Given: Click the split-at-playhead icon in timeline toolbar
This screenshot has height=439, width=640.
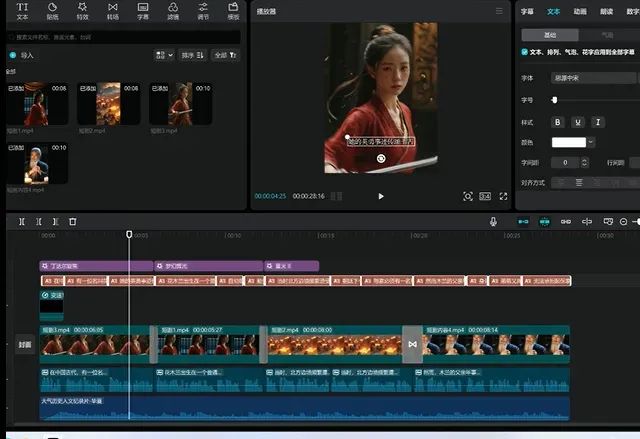Looking at the screenshot, I should click(22, 222).
